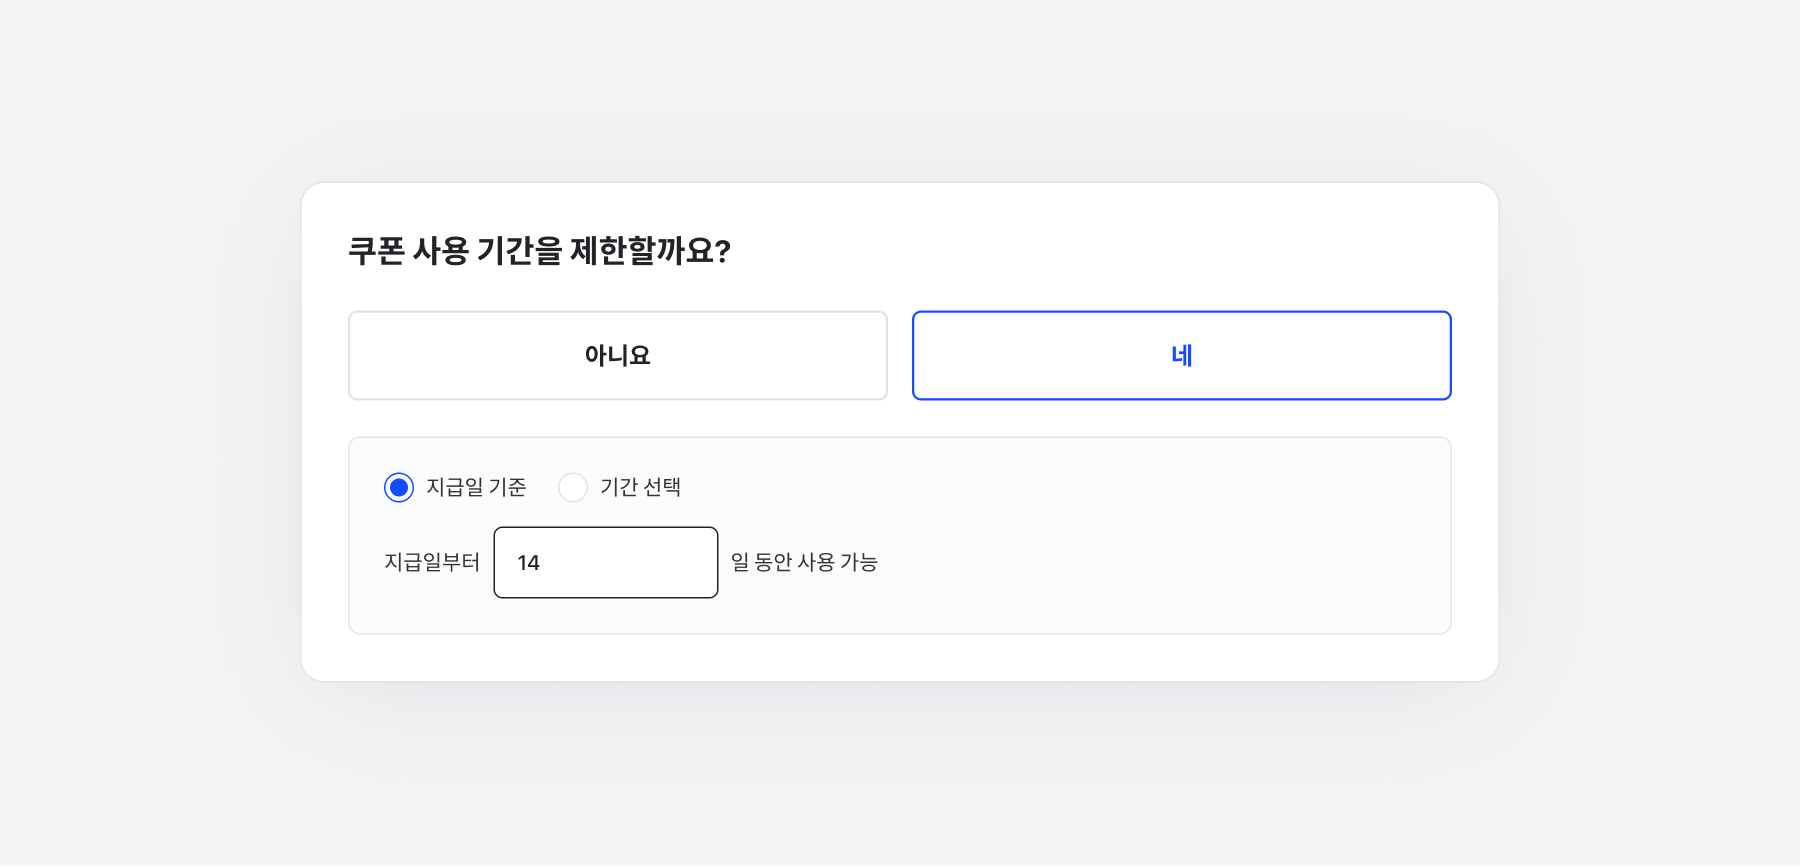Click the 아니요 button

[617, 355]
